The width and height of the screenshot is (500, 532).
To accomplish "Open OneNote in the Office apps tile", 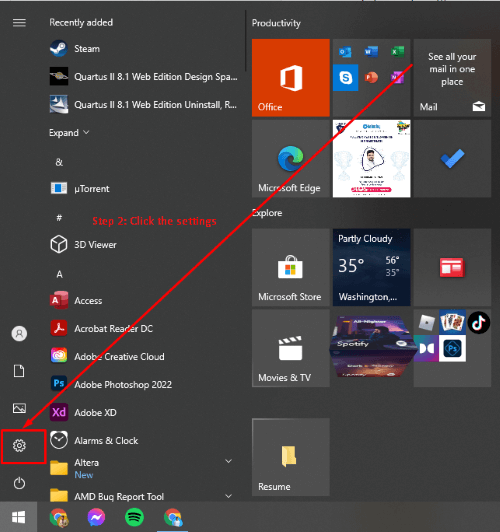I will 397,78.
